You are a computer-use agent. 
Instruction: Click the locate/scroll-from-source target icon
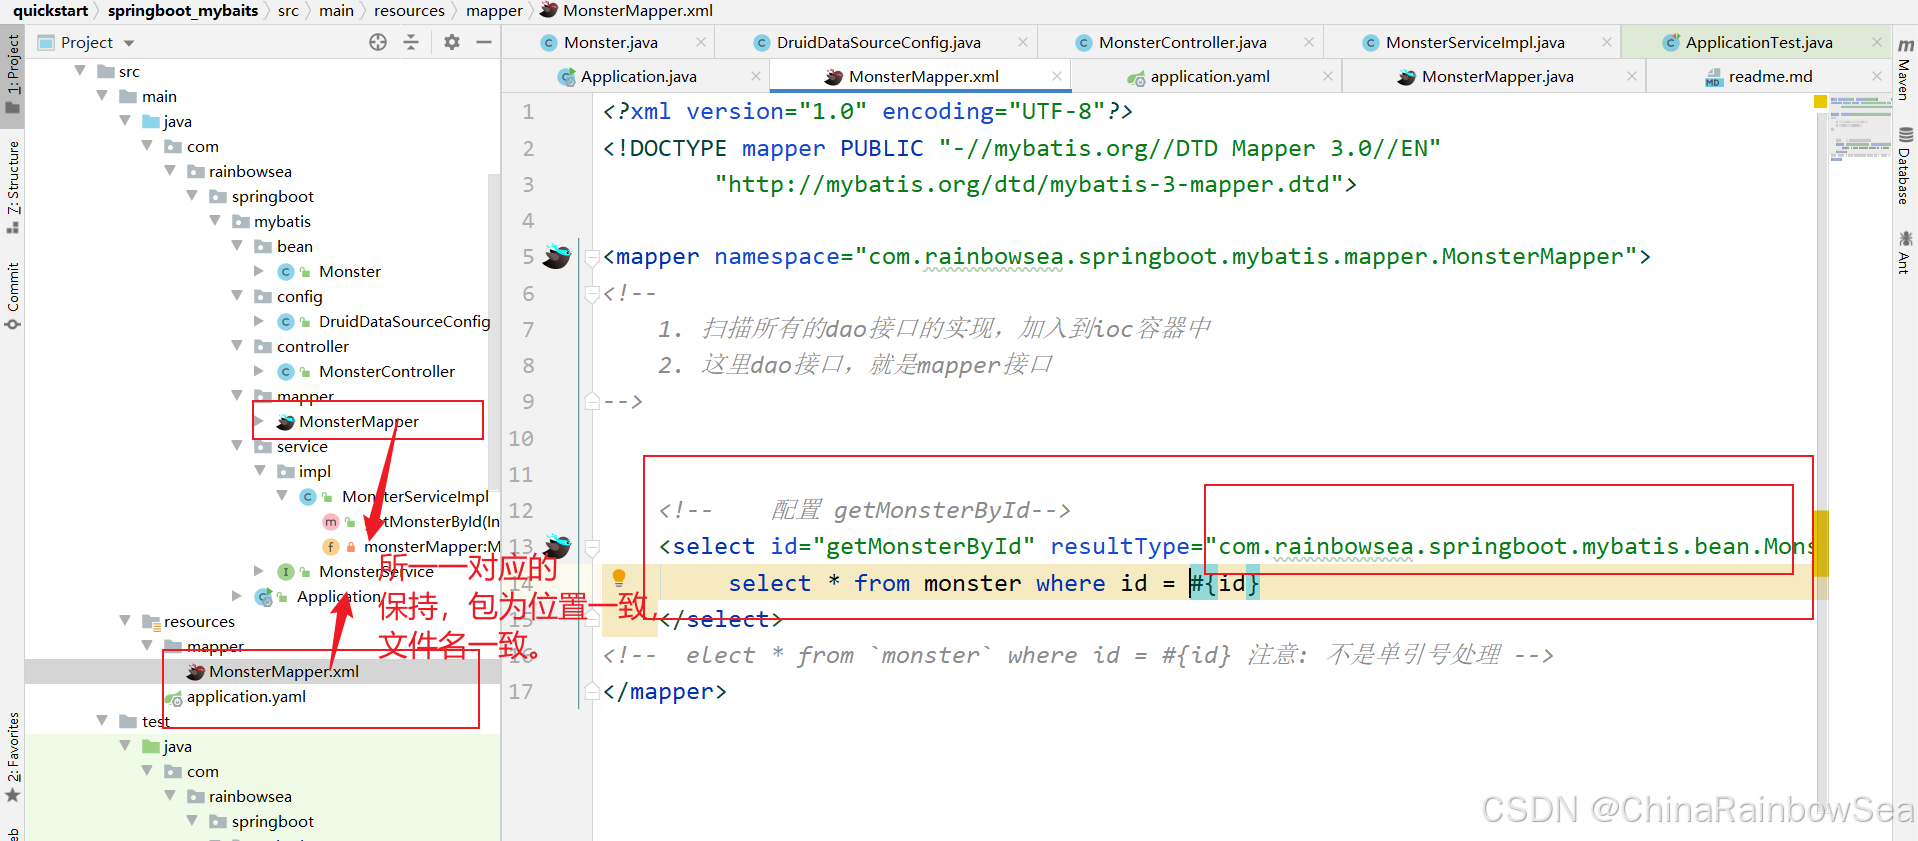pyautogui.click(x=377, y=42)
